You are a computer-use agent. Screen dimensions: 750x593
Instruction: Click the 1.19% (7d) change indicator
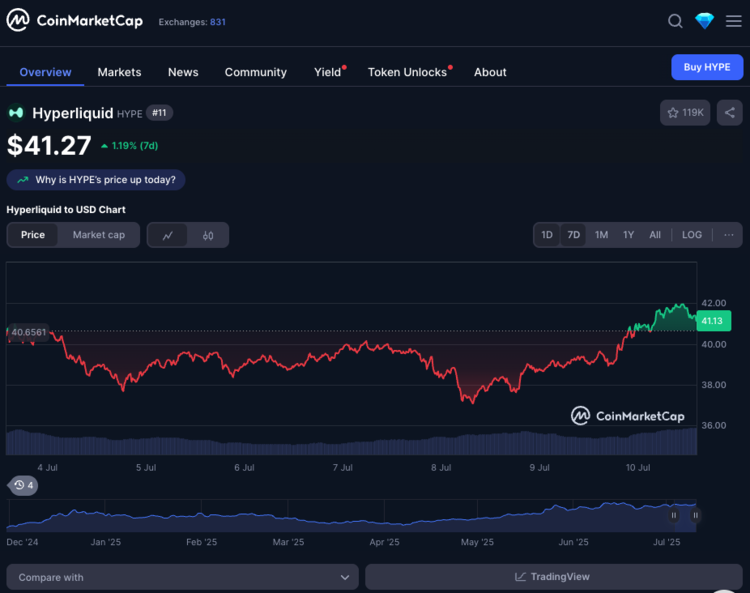[129, 146]
